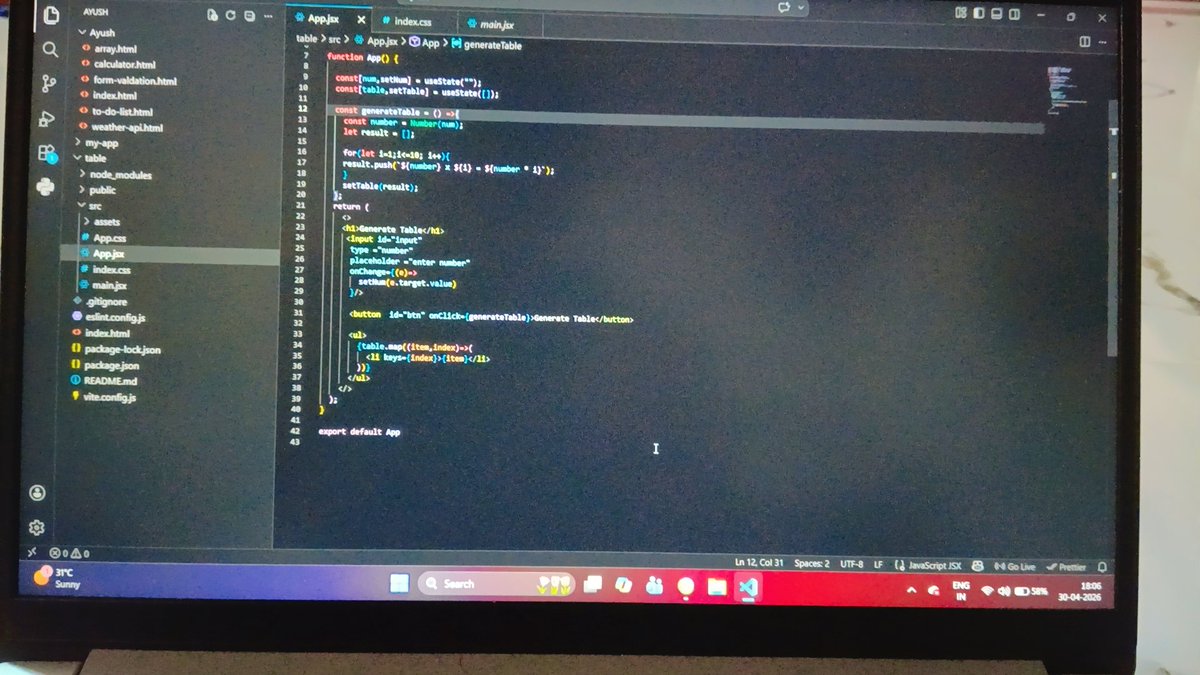This screenshot has width=1200, height=675.
Task: Click the 'generateTable' breadcrumb segment
Action: click(x=495, y=45)
